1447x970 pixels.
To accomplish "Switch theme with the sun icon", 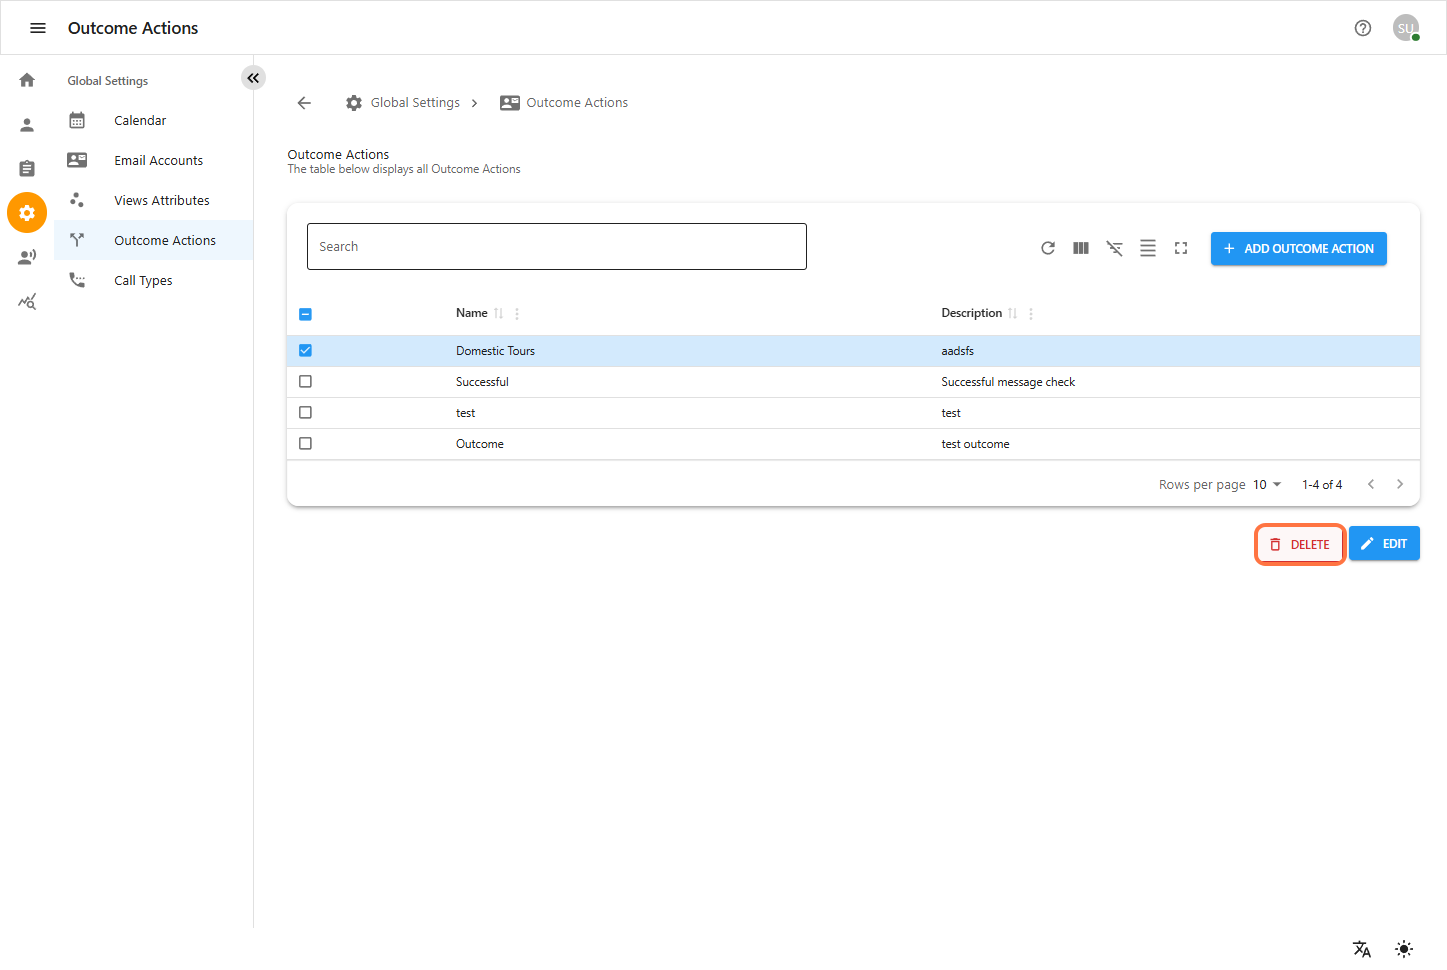I will pos(1403,949).
